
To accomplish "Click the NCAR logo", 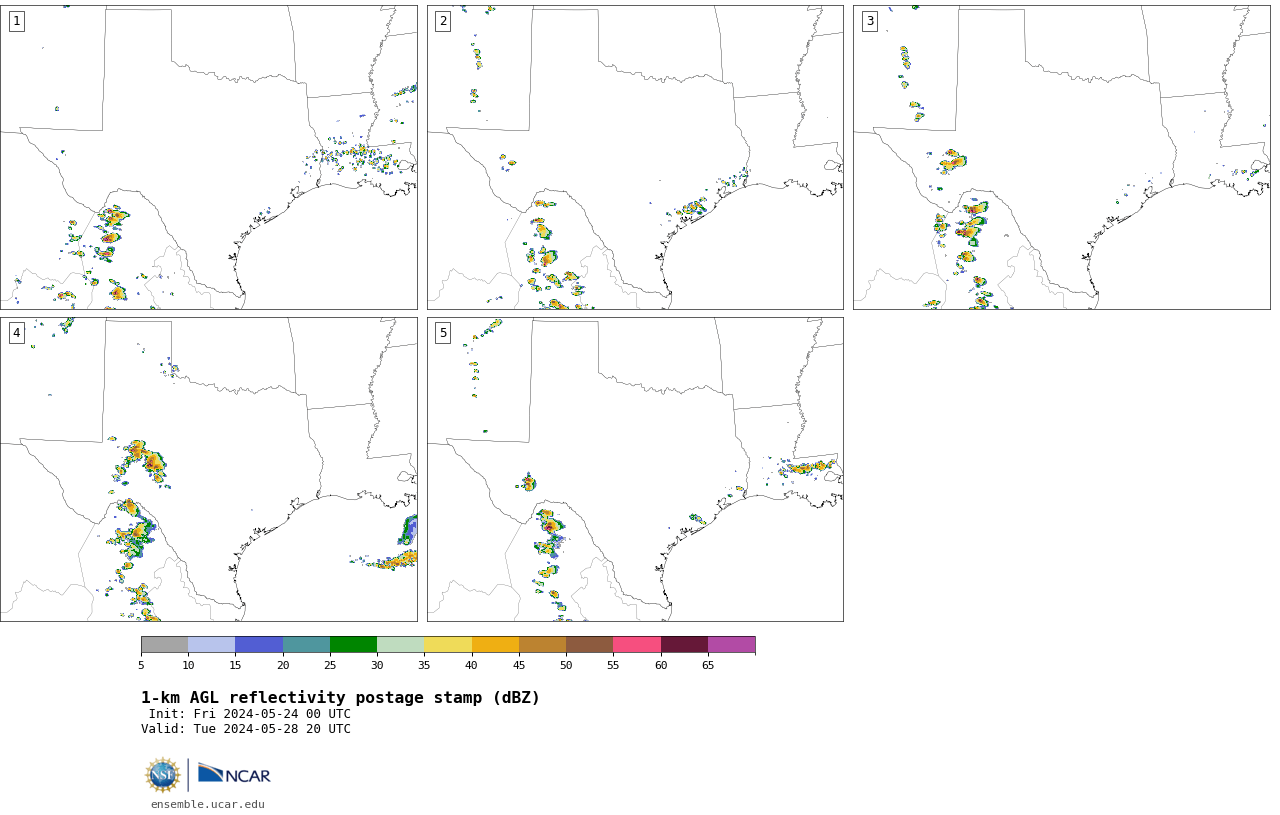I will 234,775.
